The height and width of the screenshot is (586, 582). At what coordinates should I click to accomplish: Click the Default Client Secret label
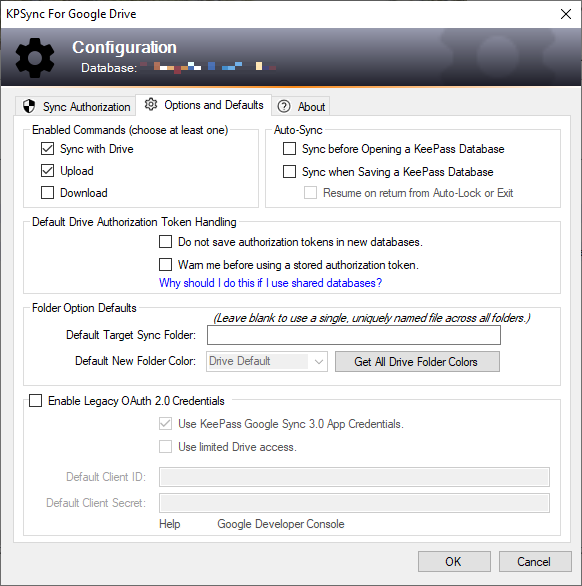point(96,503)
